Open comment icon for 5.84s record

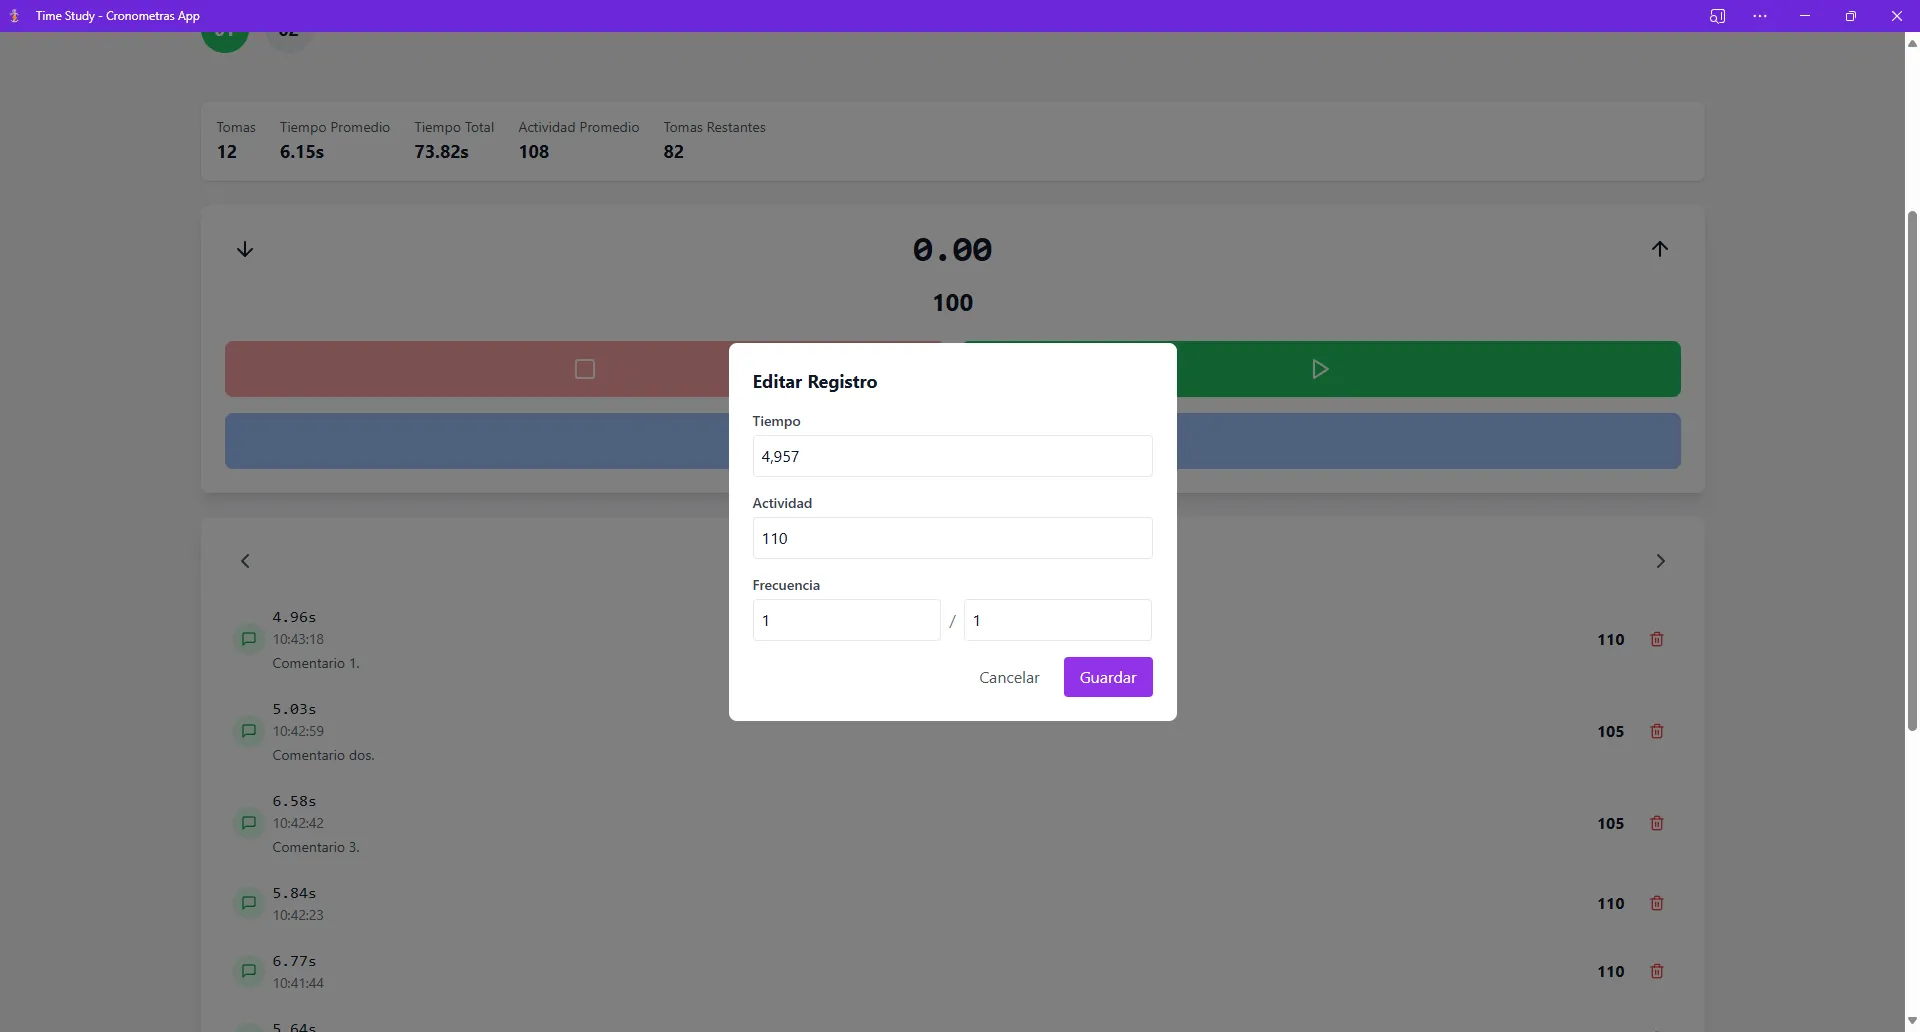coord(249,903)
